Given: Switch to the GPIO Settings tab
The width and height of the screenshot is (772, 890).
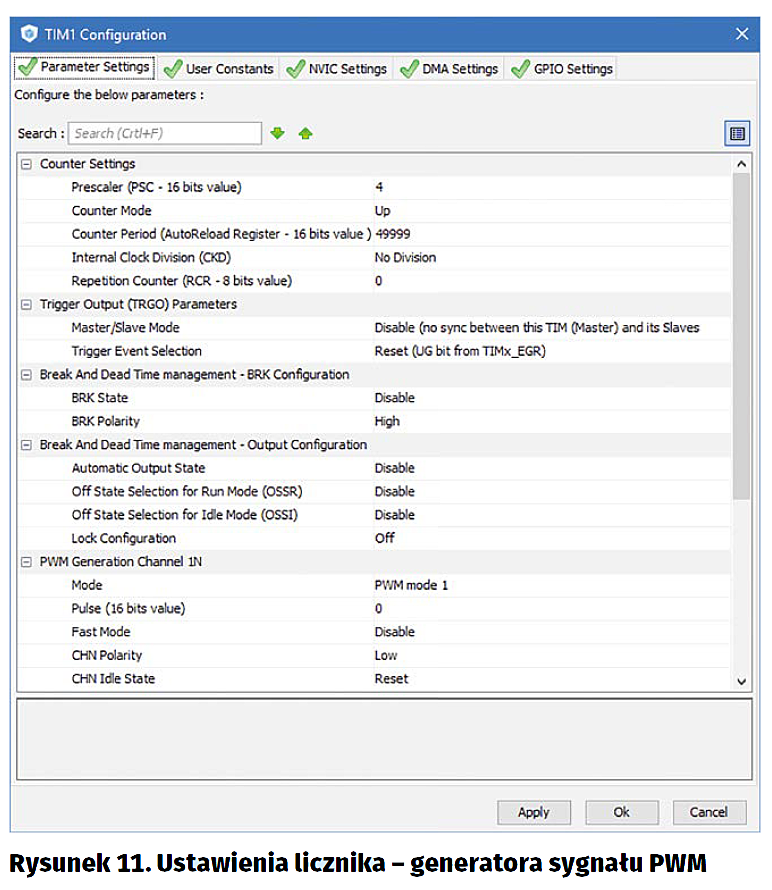Looking at the screenshot, I should point(562,69).
